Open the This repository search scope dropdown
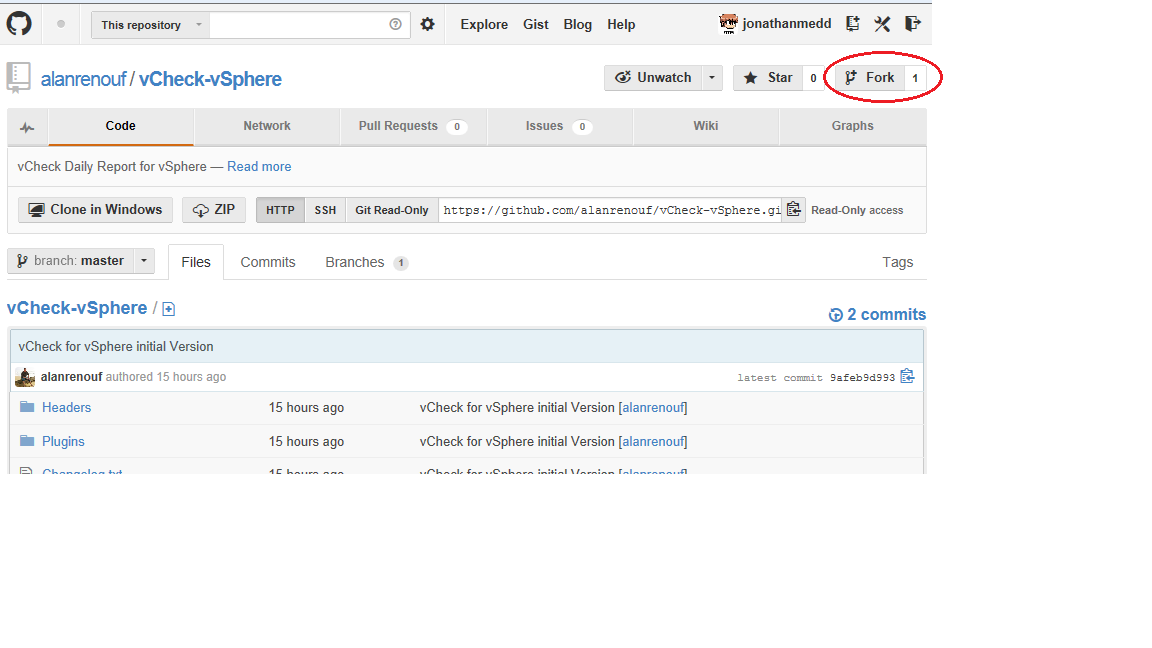Viewport: 1152px width, 648px height. pyautogui.click(x=151, y=25)
